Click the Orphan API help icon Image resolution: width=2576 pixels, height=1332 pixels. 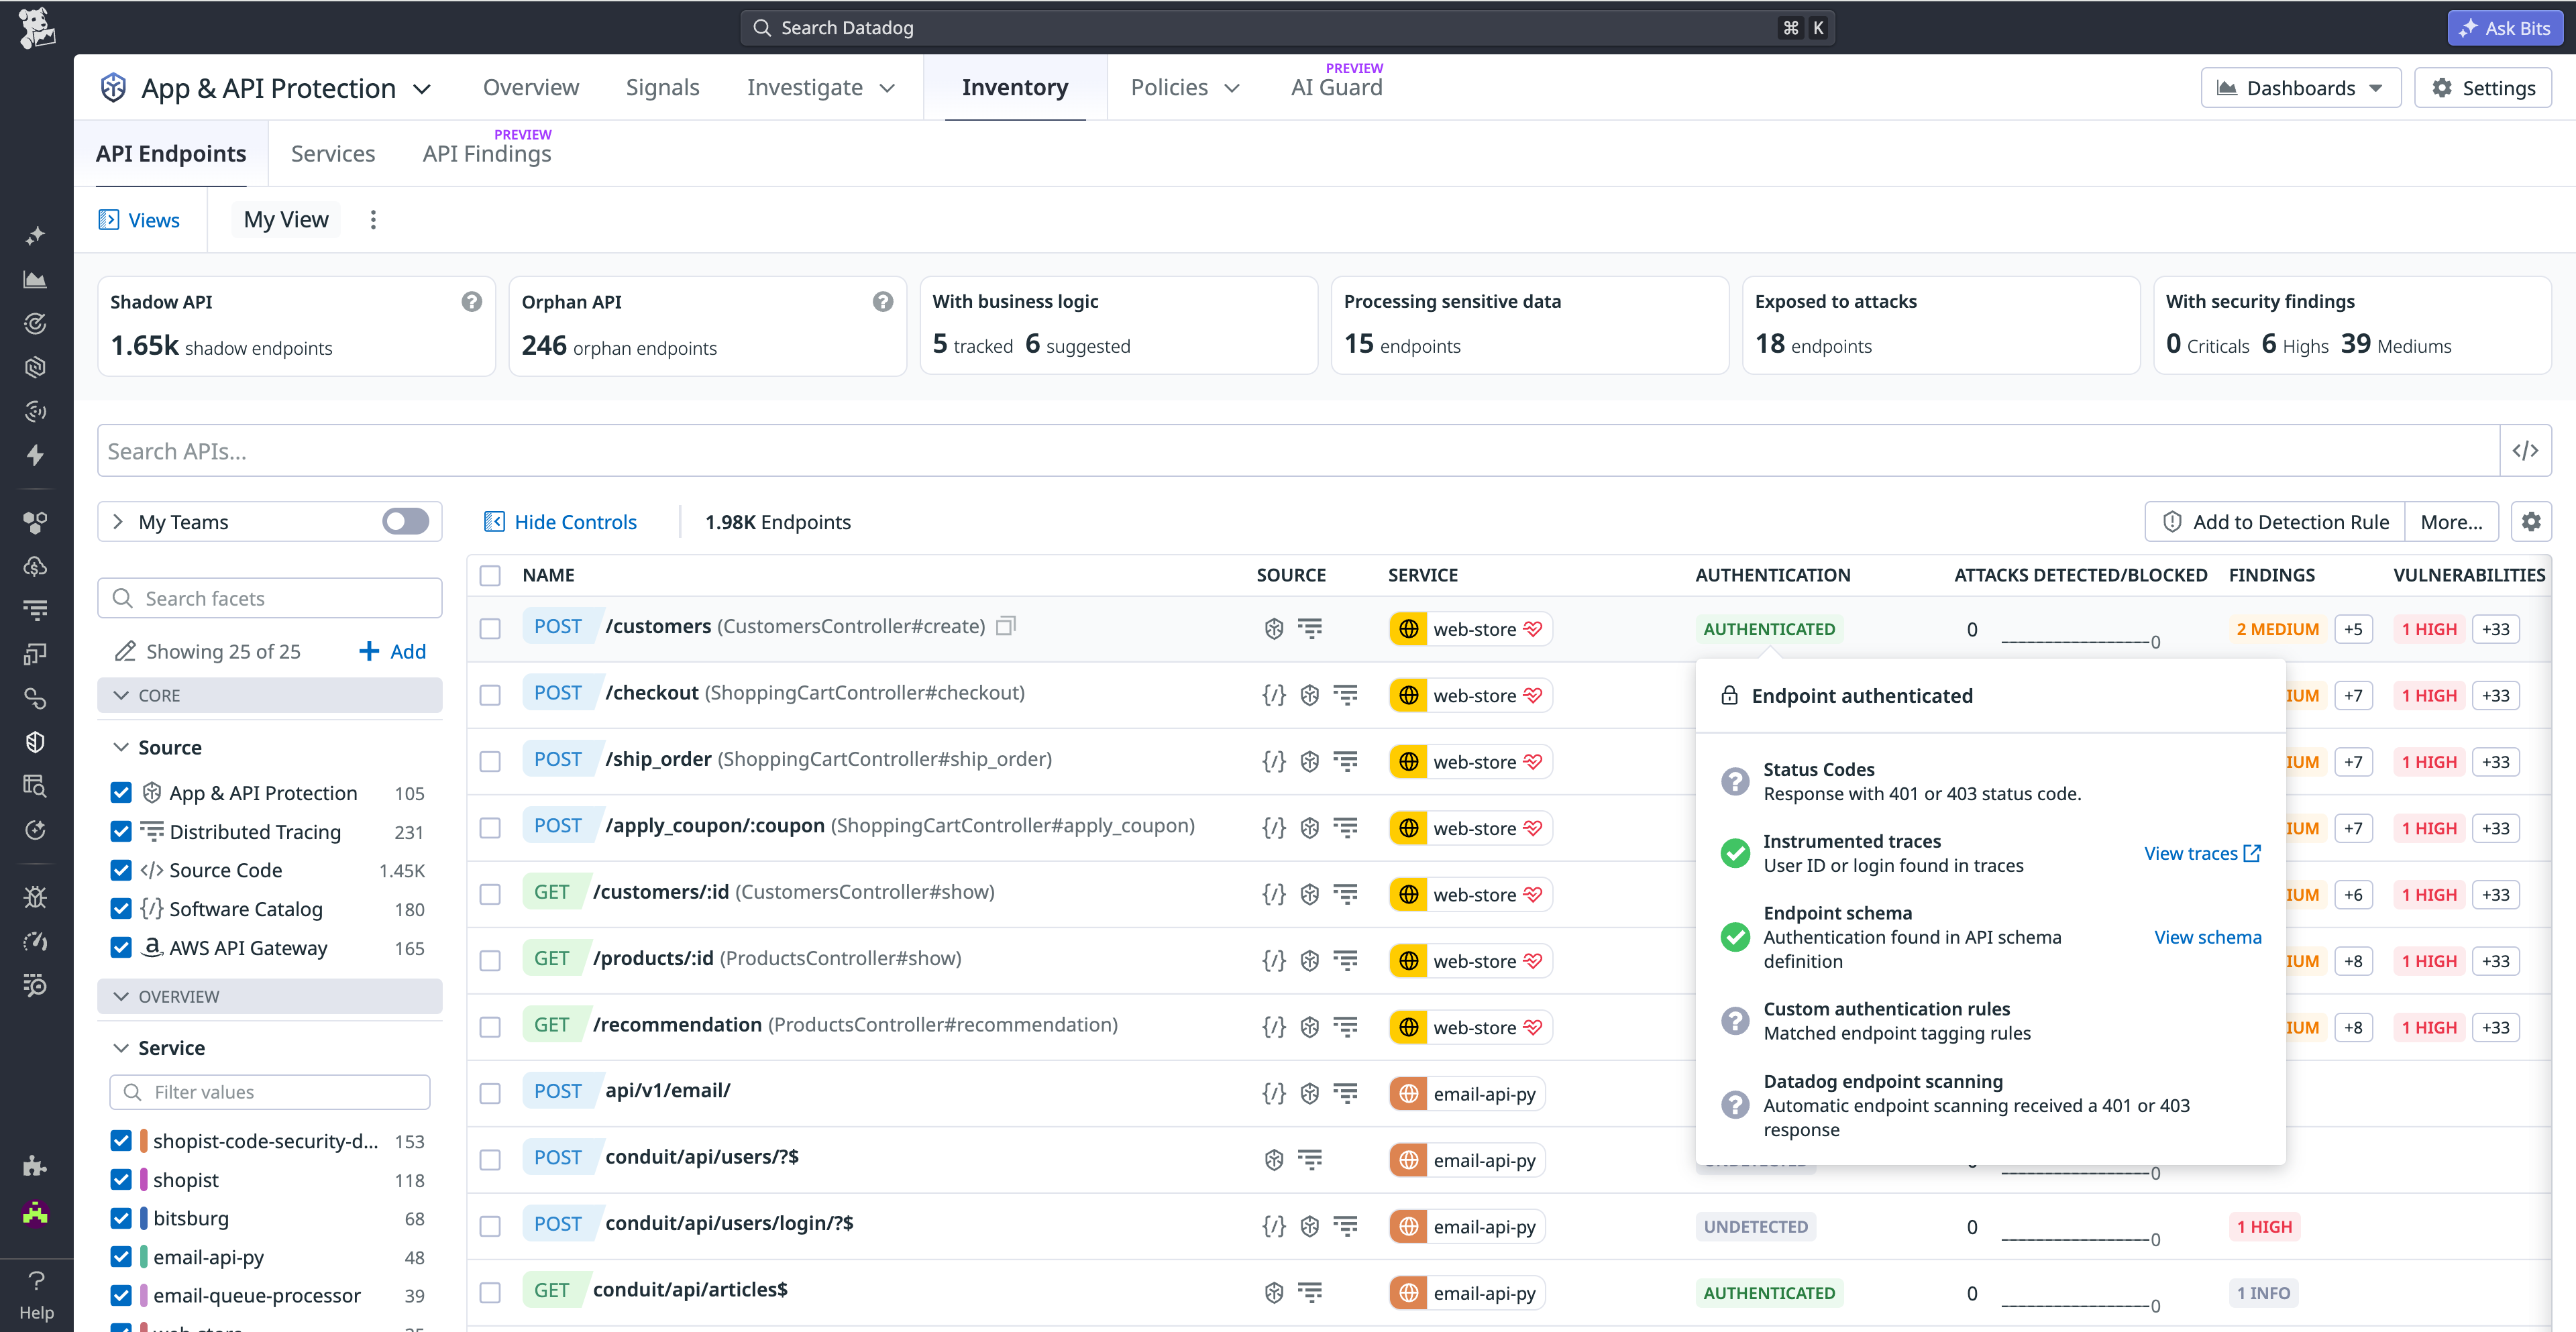(x=882, y=301)
